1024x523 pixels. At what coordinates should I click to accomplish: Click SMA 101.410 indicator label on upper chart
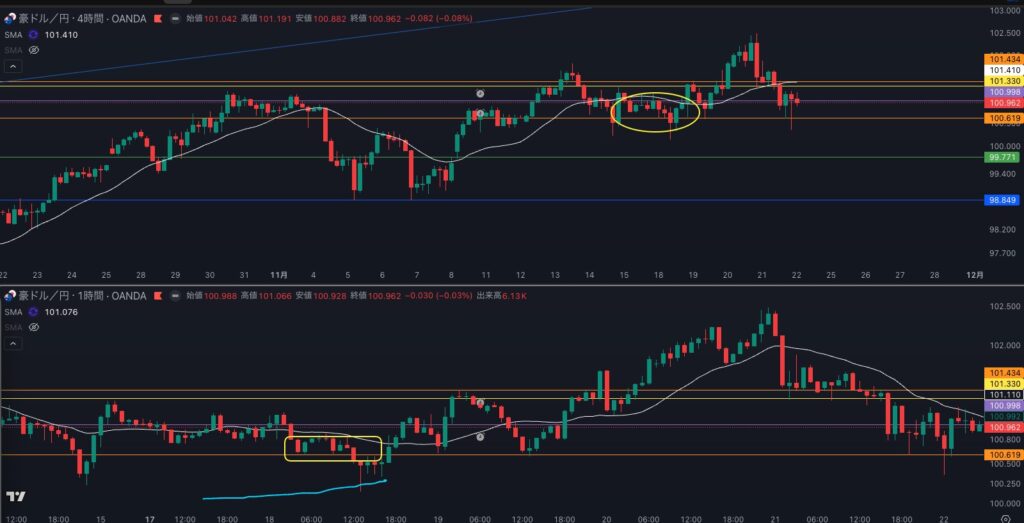pyautogui.click(x=60, y=34)
